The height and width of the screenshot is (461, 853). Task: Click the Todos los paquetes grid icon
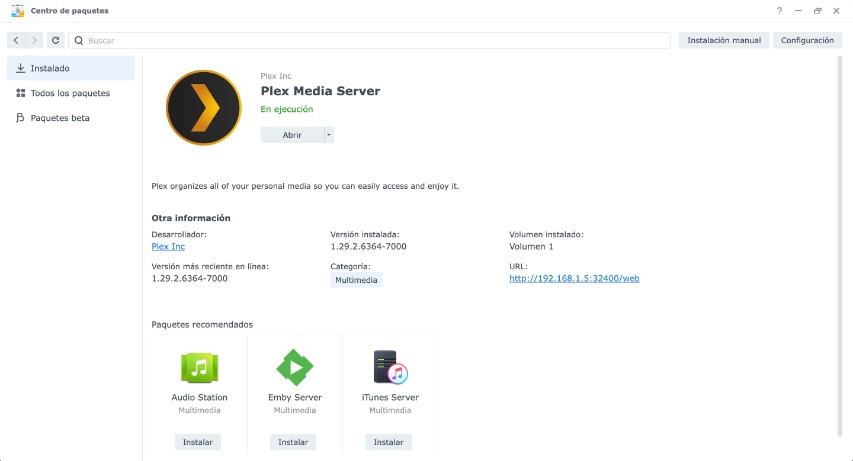(21, 93)
